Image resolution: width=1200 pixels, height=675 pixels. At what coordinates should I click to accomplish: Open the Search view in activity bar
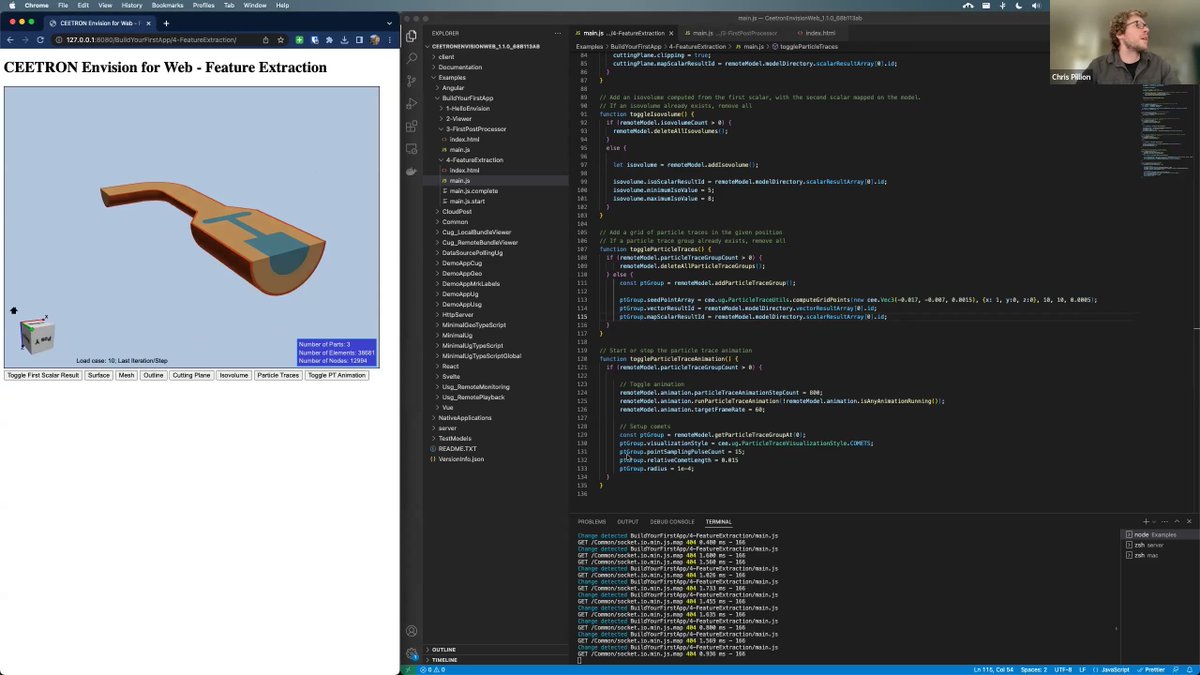[x=411, y=58]
